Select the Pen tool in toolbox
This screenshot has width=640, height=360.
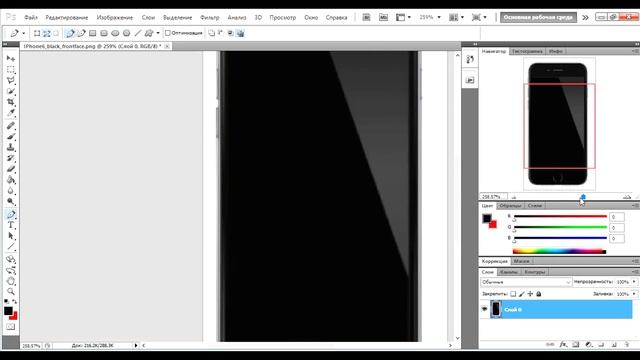click(11, 214)
